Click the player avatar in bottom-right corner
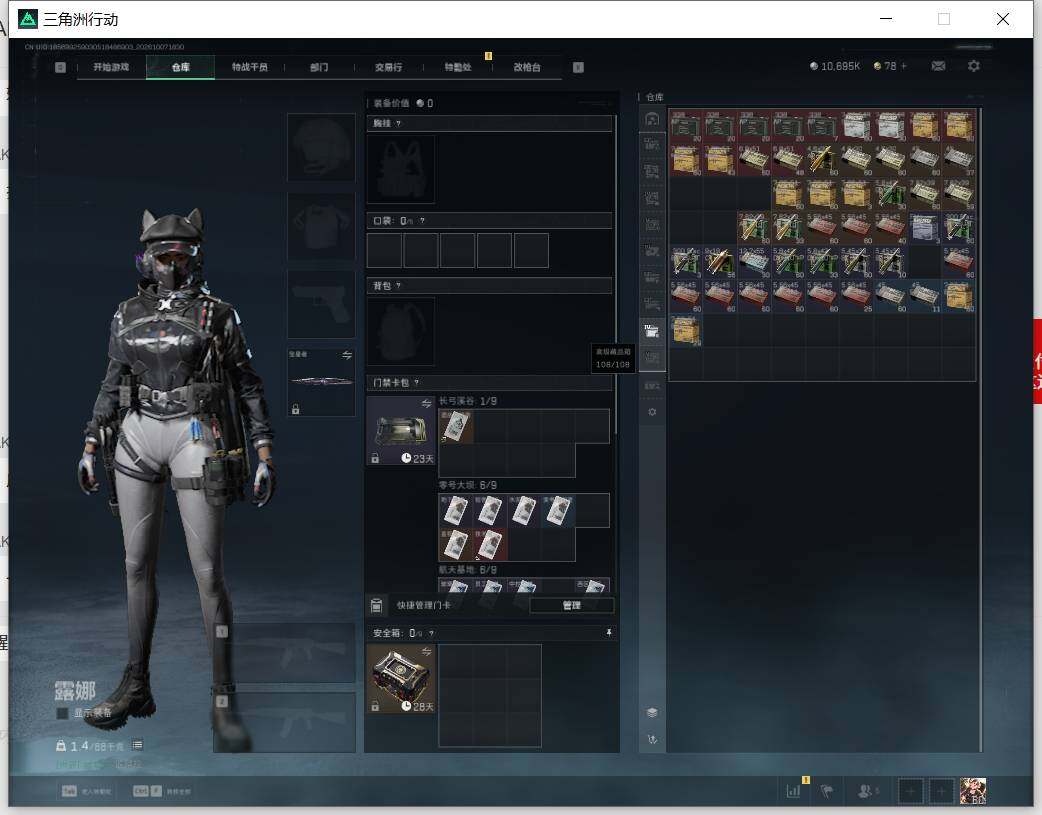The width and height of the screenshot is (1042, 815). click(x=973, y=791)
